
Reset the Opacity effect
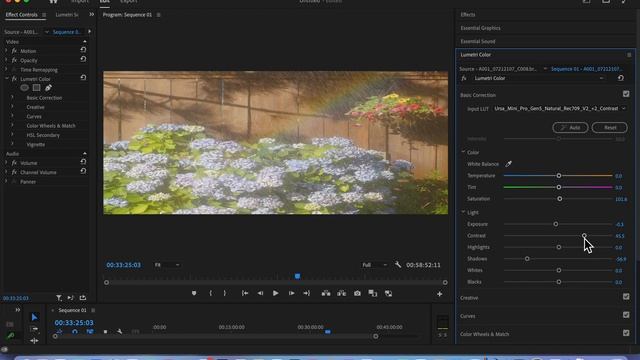click(x=83, y=59)
